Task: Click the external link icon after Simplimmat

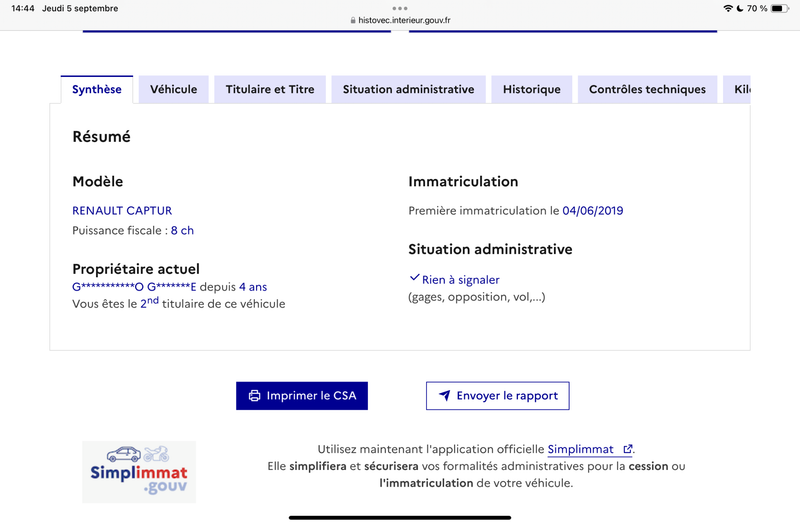Action: pos(628,449)
